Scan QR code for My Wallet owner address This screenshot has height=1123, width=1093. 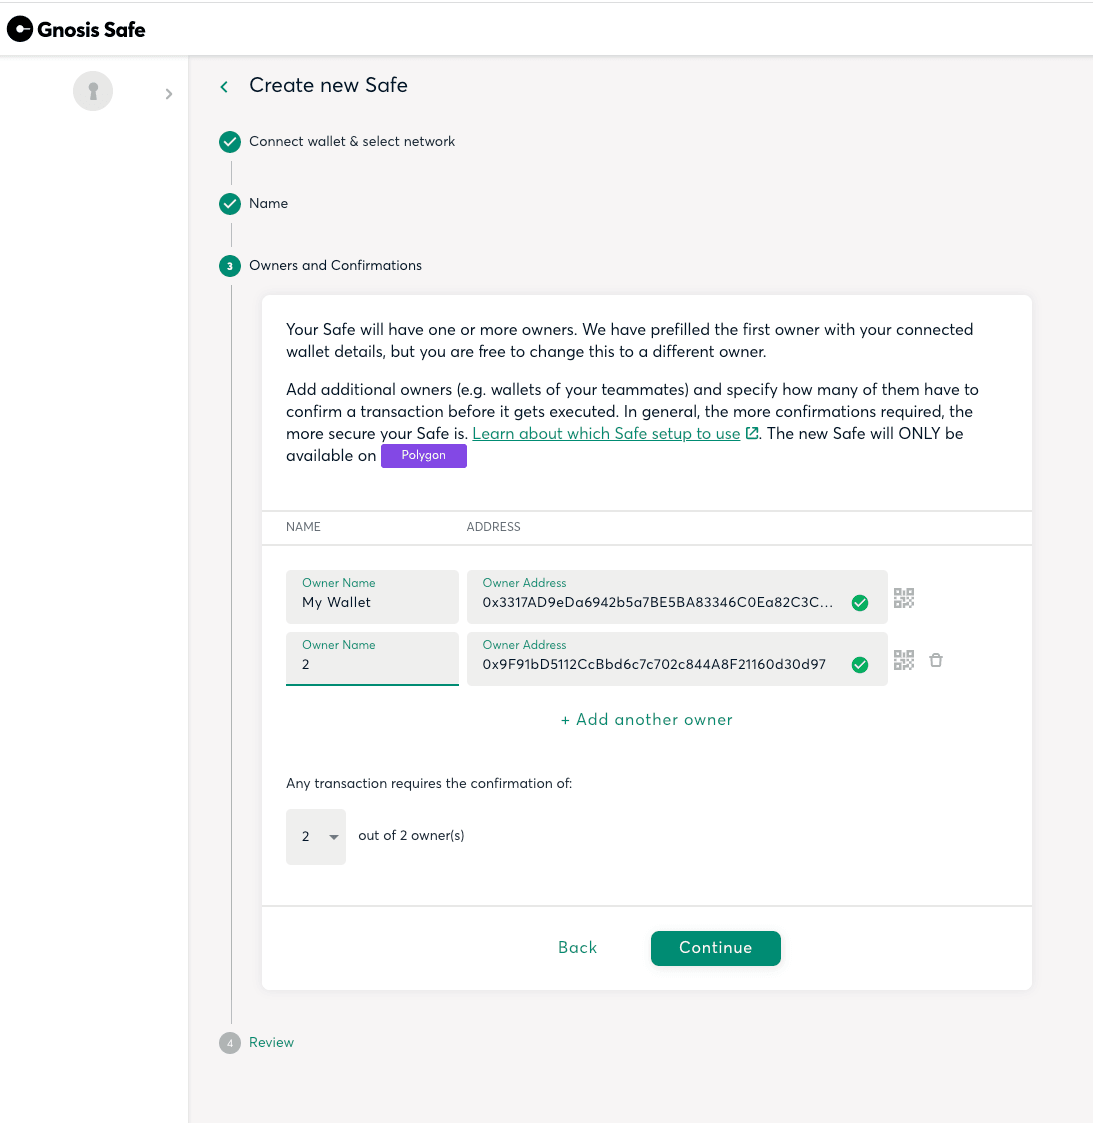[904, 598]
